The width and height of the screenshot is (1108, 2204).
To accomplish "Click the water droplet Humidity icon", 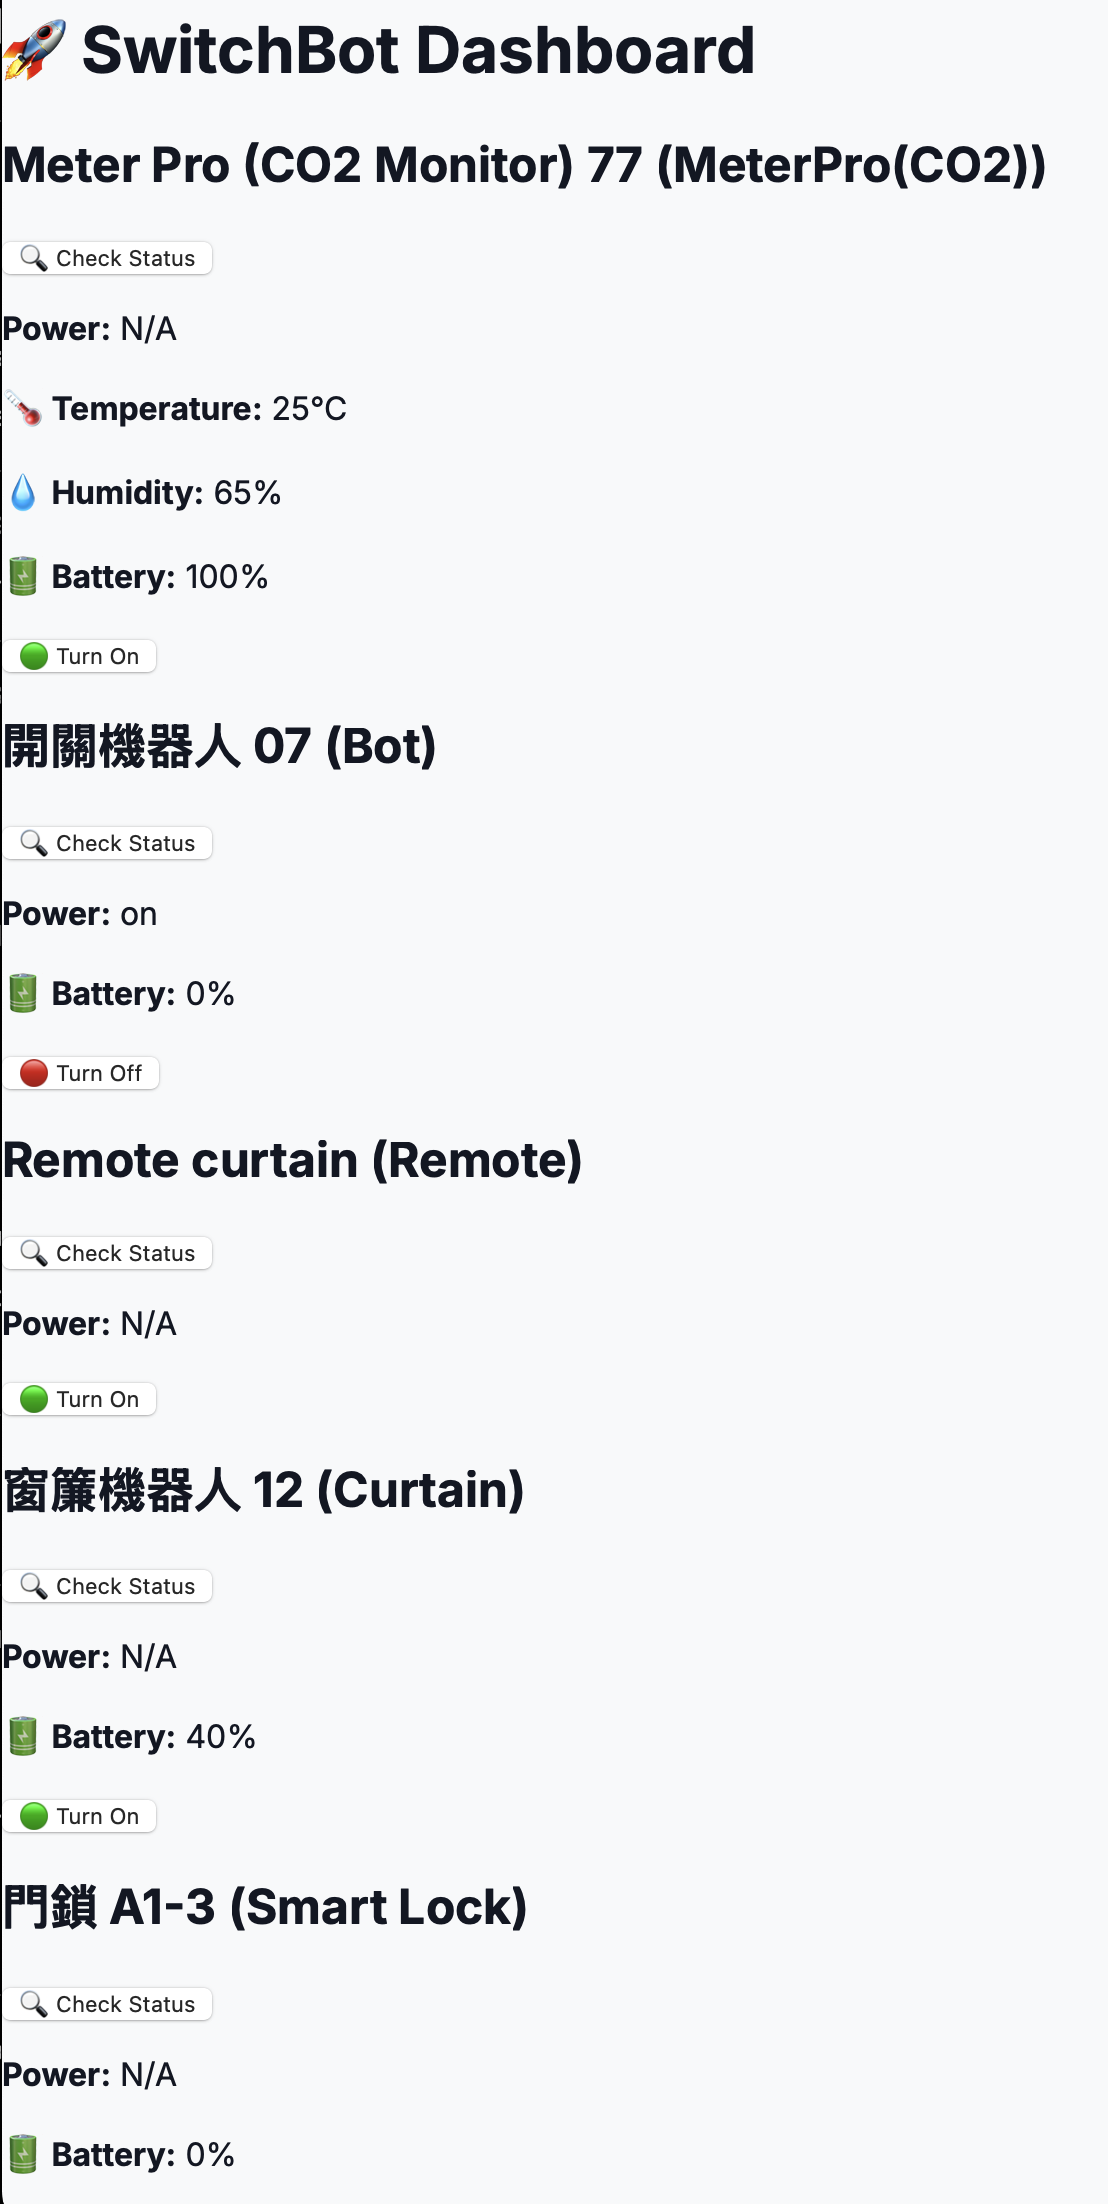I will [x=22, y=493].
